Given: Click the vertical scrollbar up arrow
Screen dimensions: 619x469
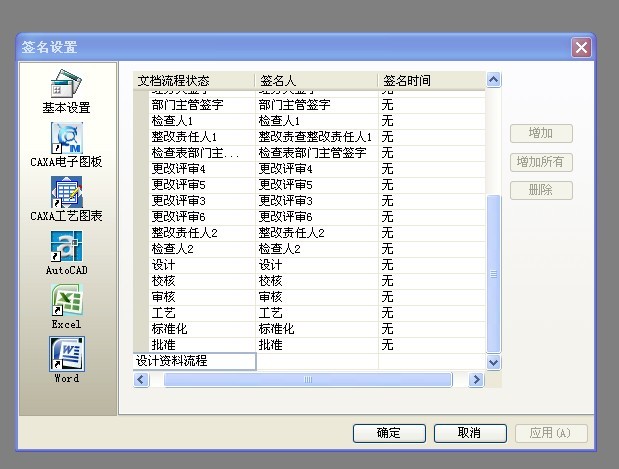Looking at the screenshot, I should point(493,80).
